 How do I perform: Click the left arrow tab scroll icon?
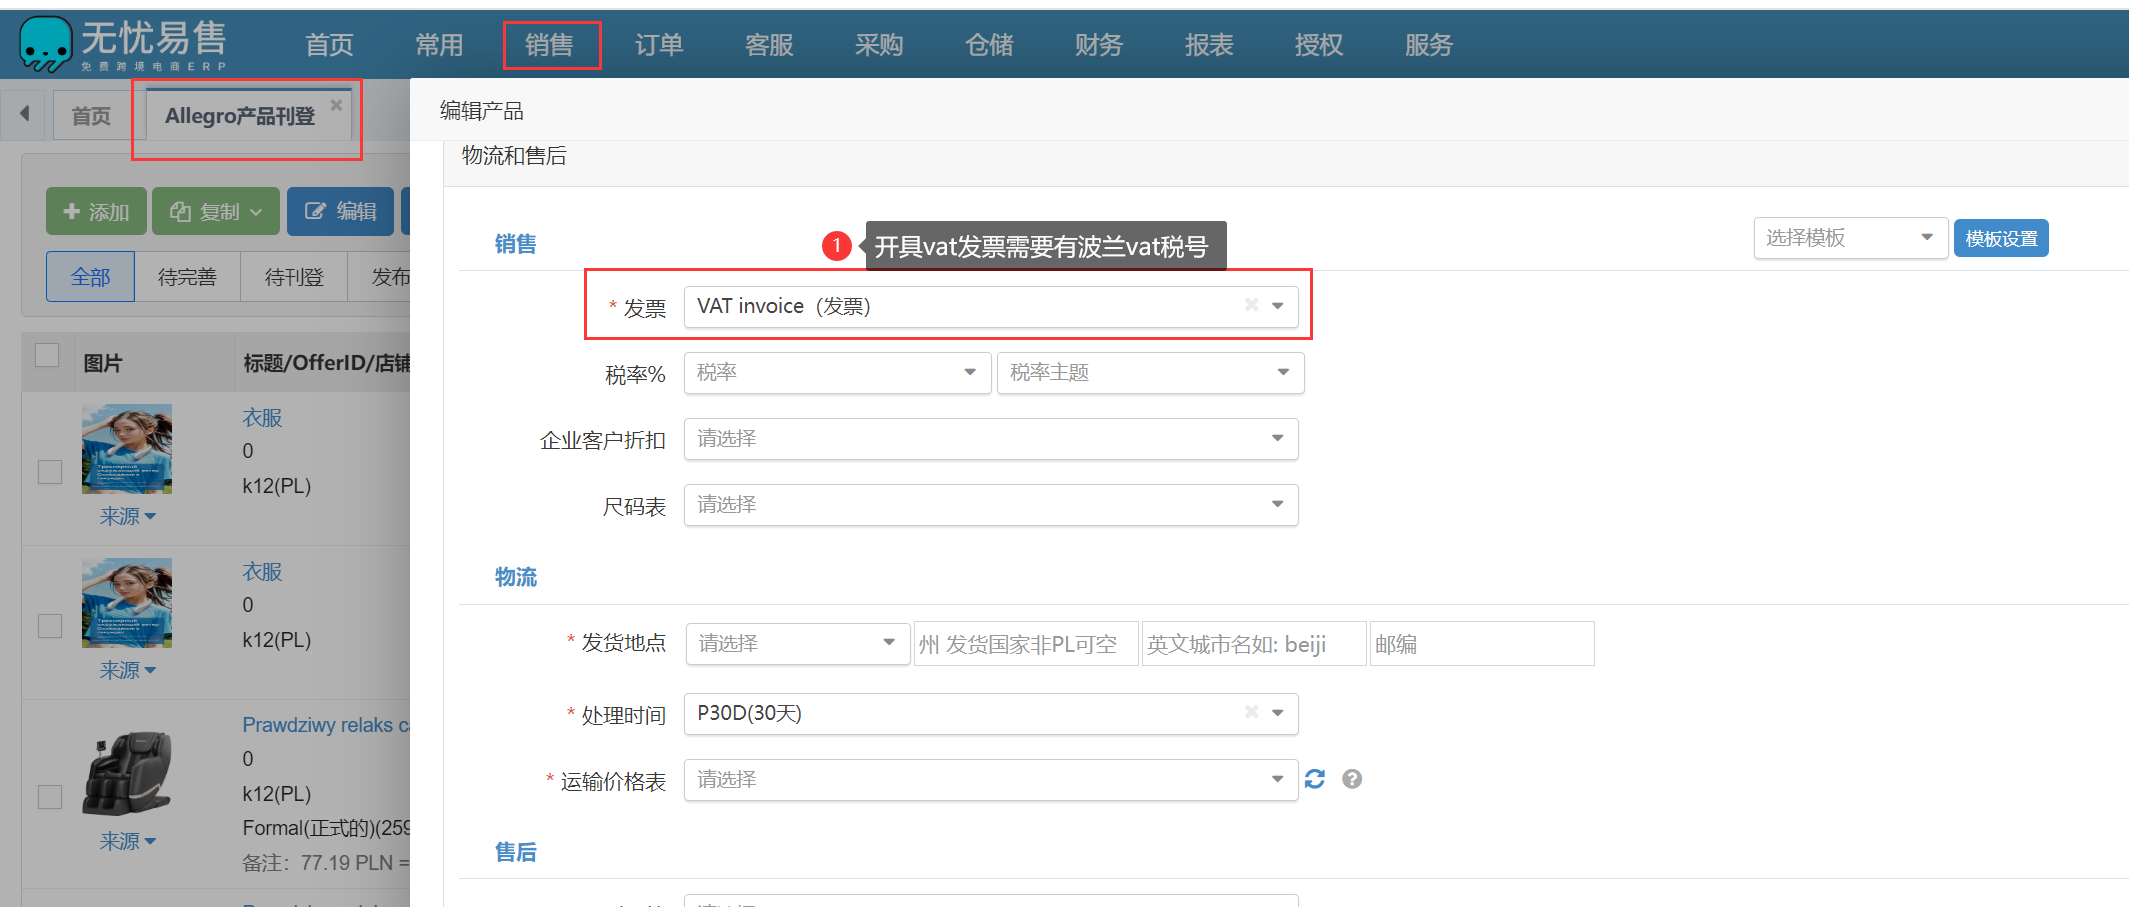(x=25, y=114)
